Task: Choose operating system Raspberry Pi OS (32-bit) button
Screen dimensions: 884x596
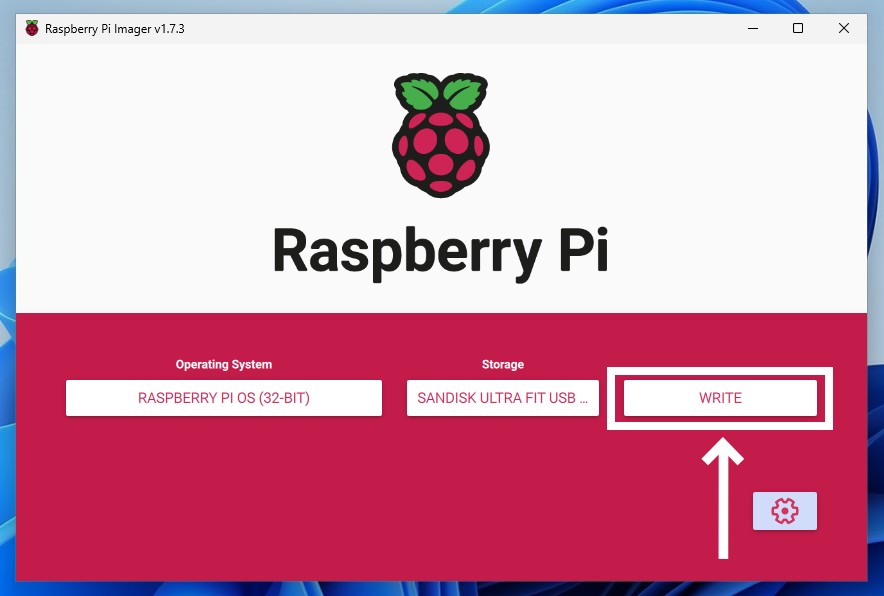Action: click(x=224, y=398)
